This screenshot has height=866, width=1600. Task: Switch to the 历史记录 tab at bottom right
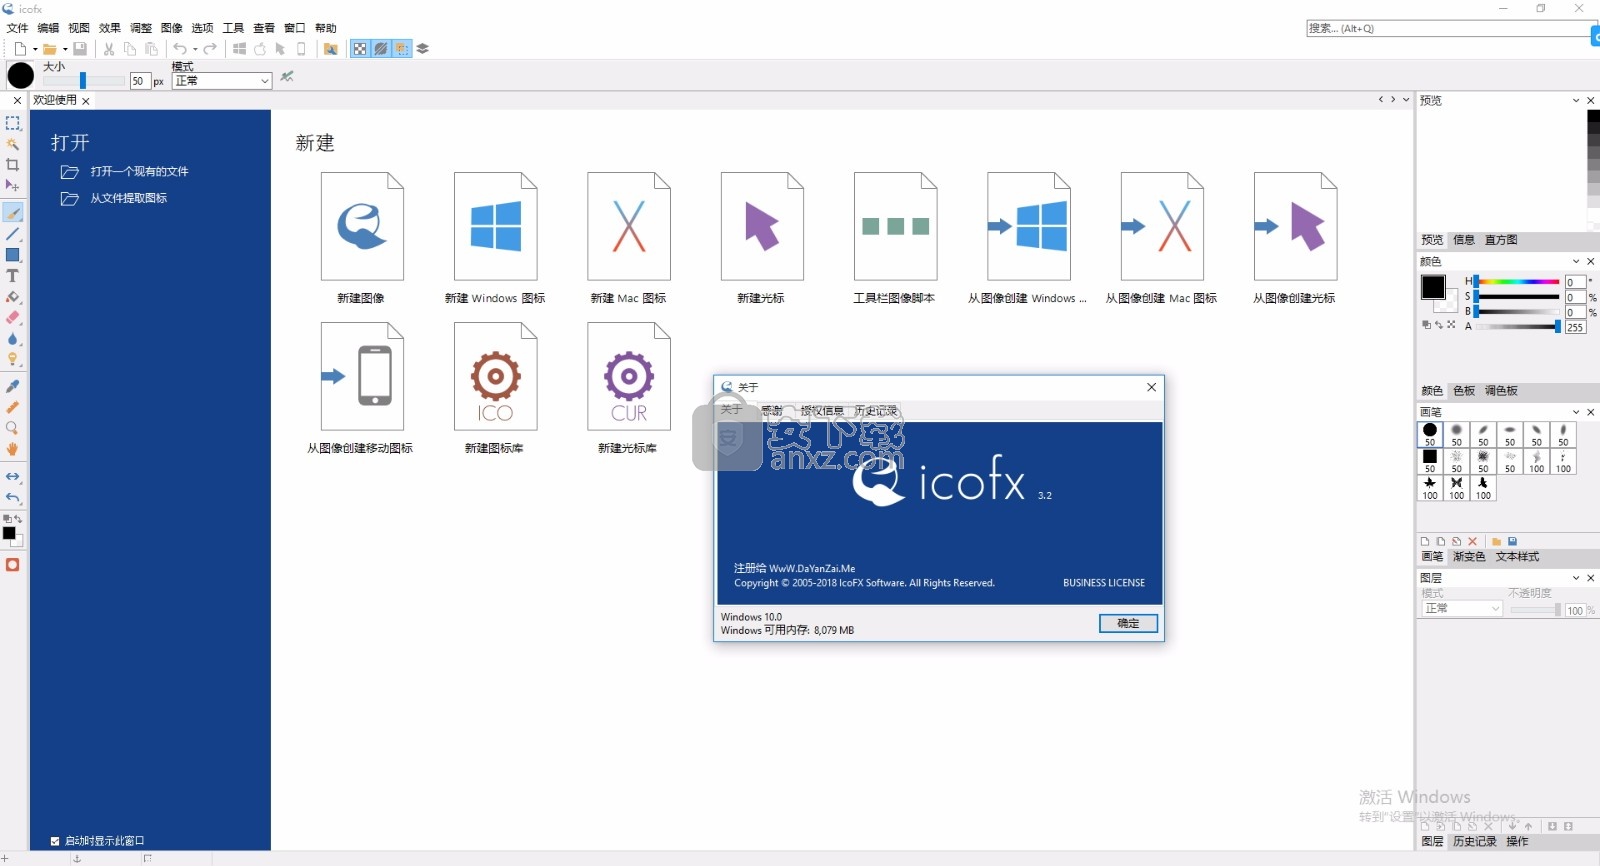[x=1475, y=842]
